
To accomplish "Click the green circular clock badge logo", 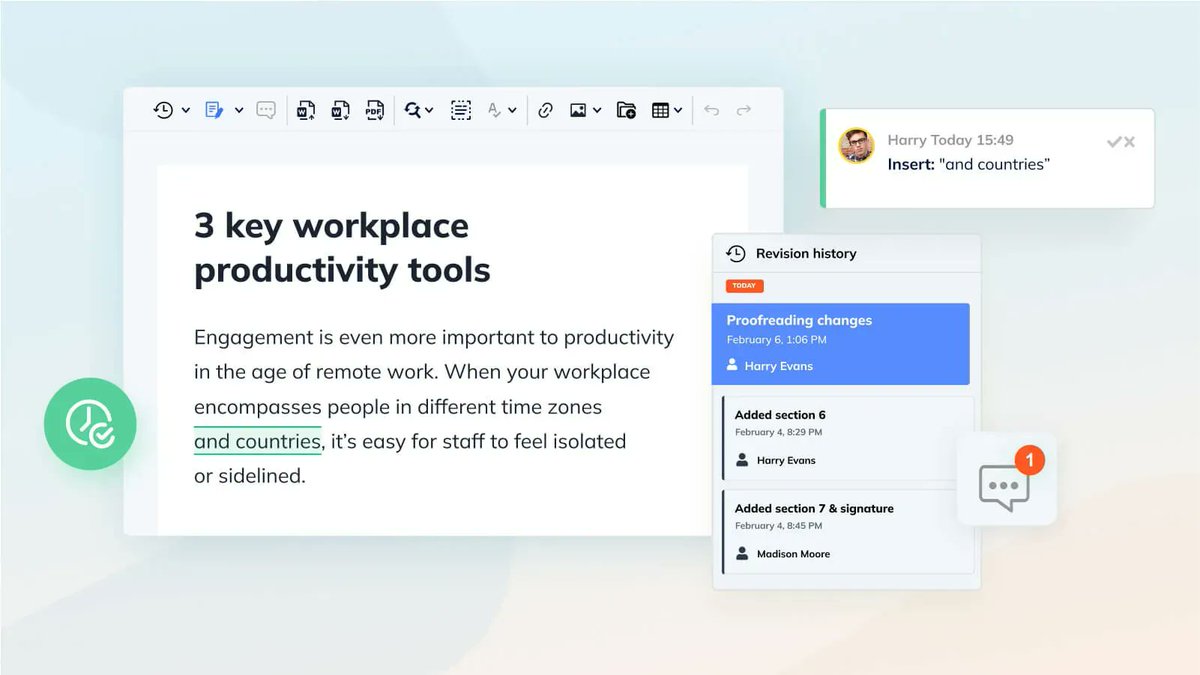I will pyautogui.click(x=90, y=424).
